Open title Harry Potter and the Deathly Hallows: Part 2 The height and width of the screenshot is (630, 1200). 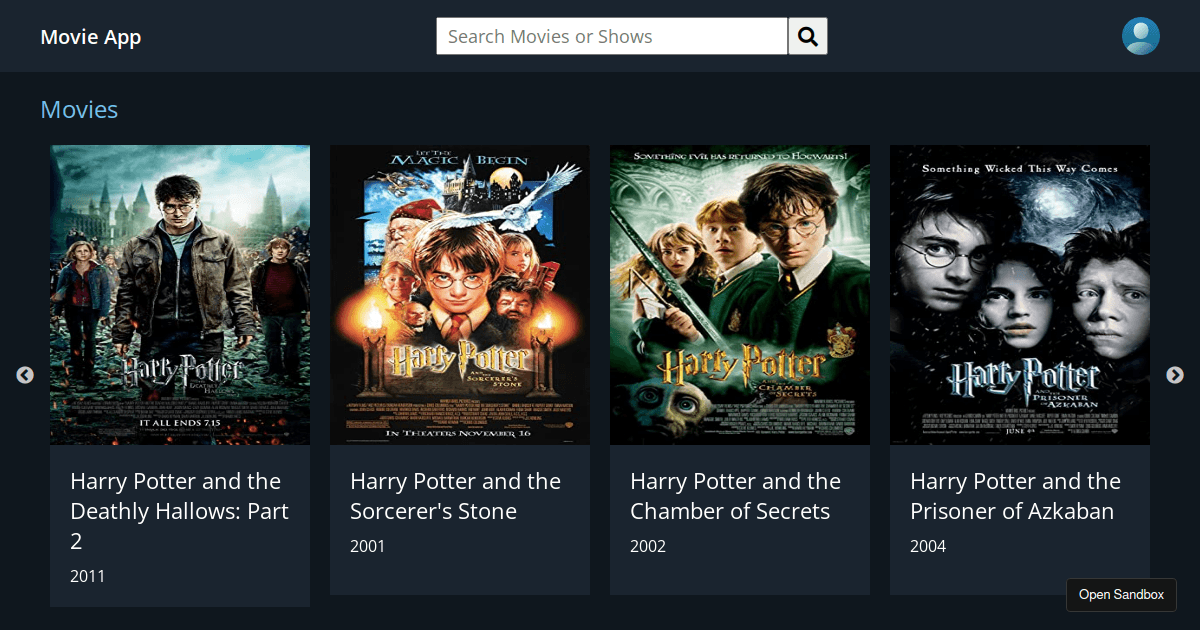click(179, 511)
